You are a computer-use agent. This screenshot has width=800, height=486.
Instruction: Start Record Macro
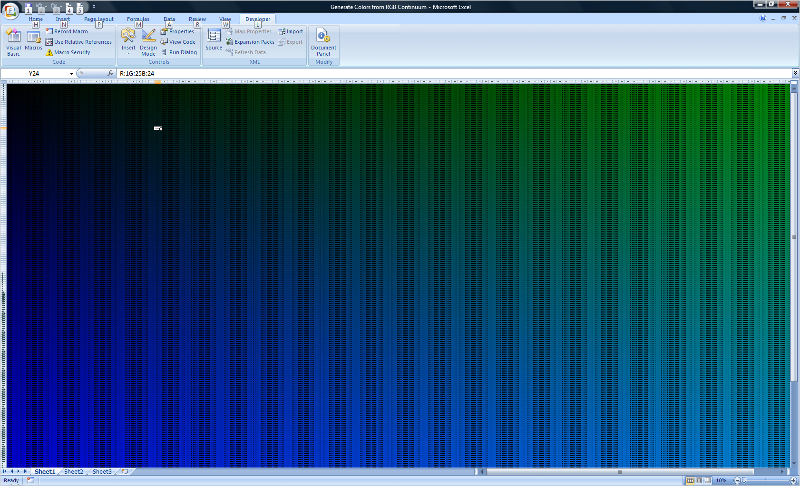[67, 31]
